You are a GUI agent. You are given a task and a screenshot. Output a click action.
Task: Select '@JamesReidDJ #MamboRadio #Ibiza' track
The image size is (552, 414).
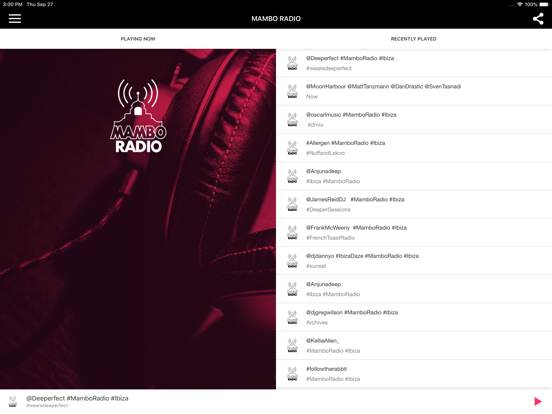tap(355, 199)
